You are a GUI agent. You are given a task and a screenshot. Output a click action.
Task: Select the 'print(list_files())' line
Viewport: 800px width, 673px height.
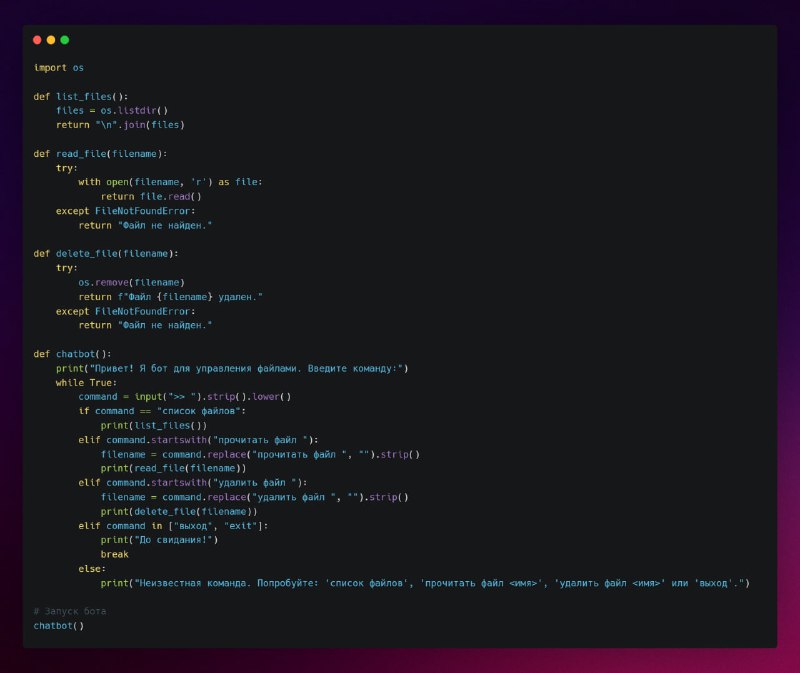click(154, 426)
